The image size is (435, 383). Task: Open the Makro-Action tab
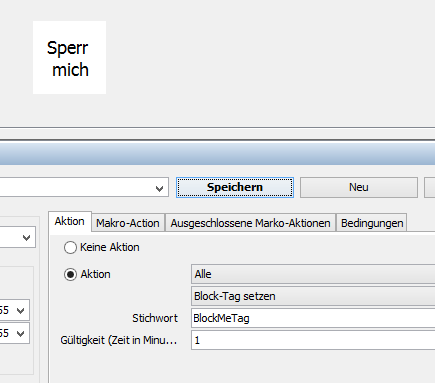[128, 223]
